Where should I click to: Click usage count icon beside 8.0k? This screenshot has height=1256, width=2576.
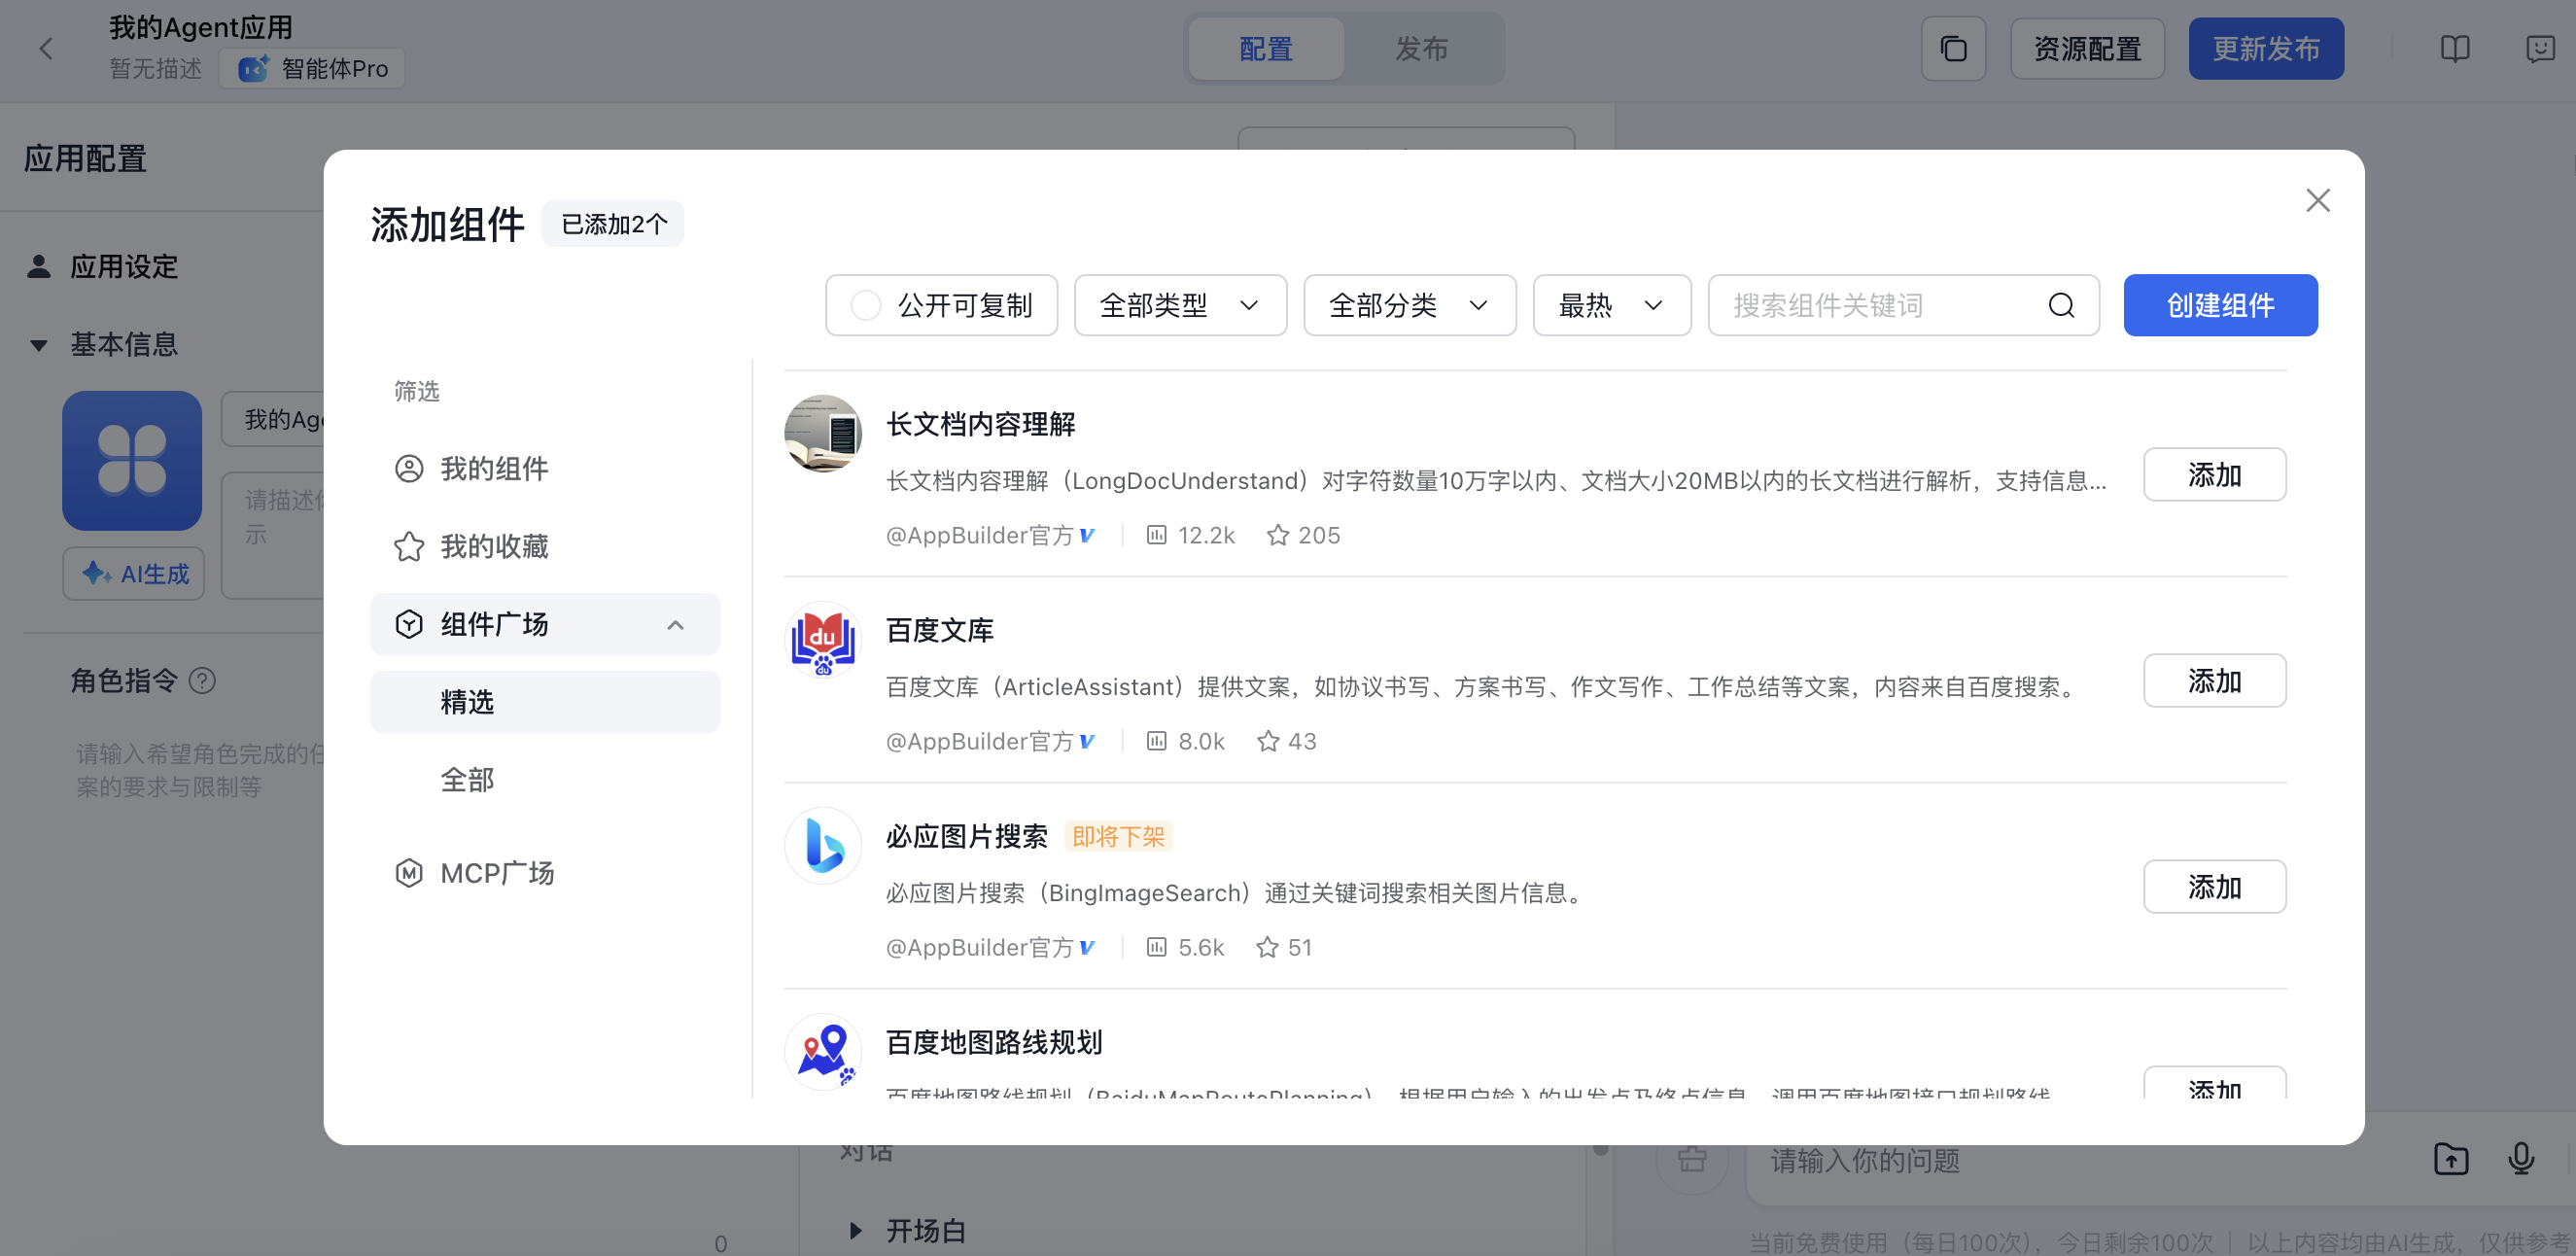(1156, 741)
